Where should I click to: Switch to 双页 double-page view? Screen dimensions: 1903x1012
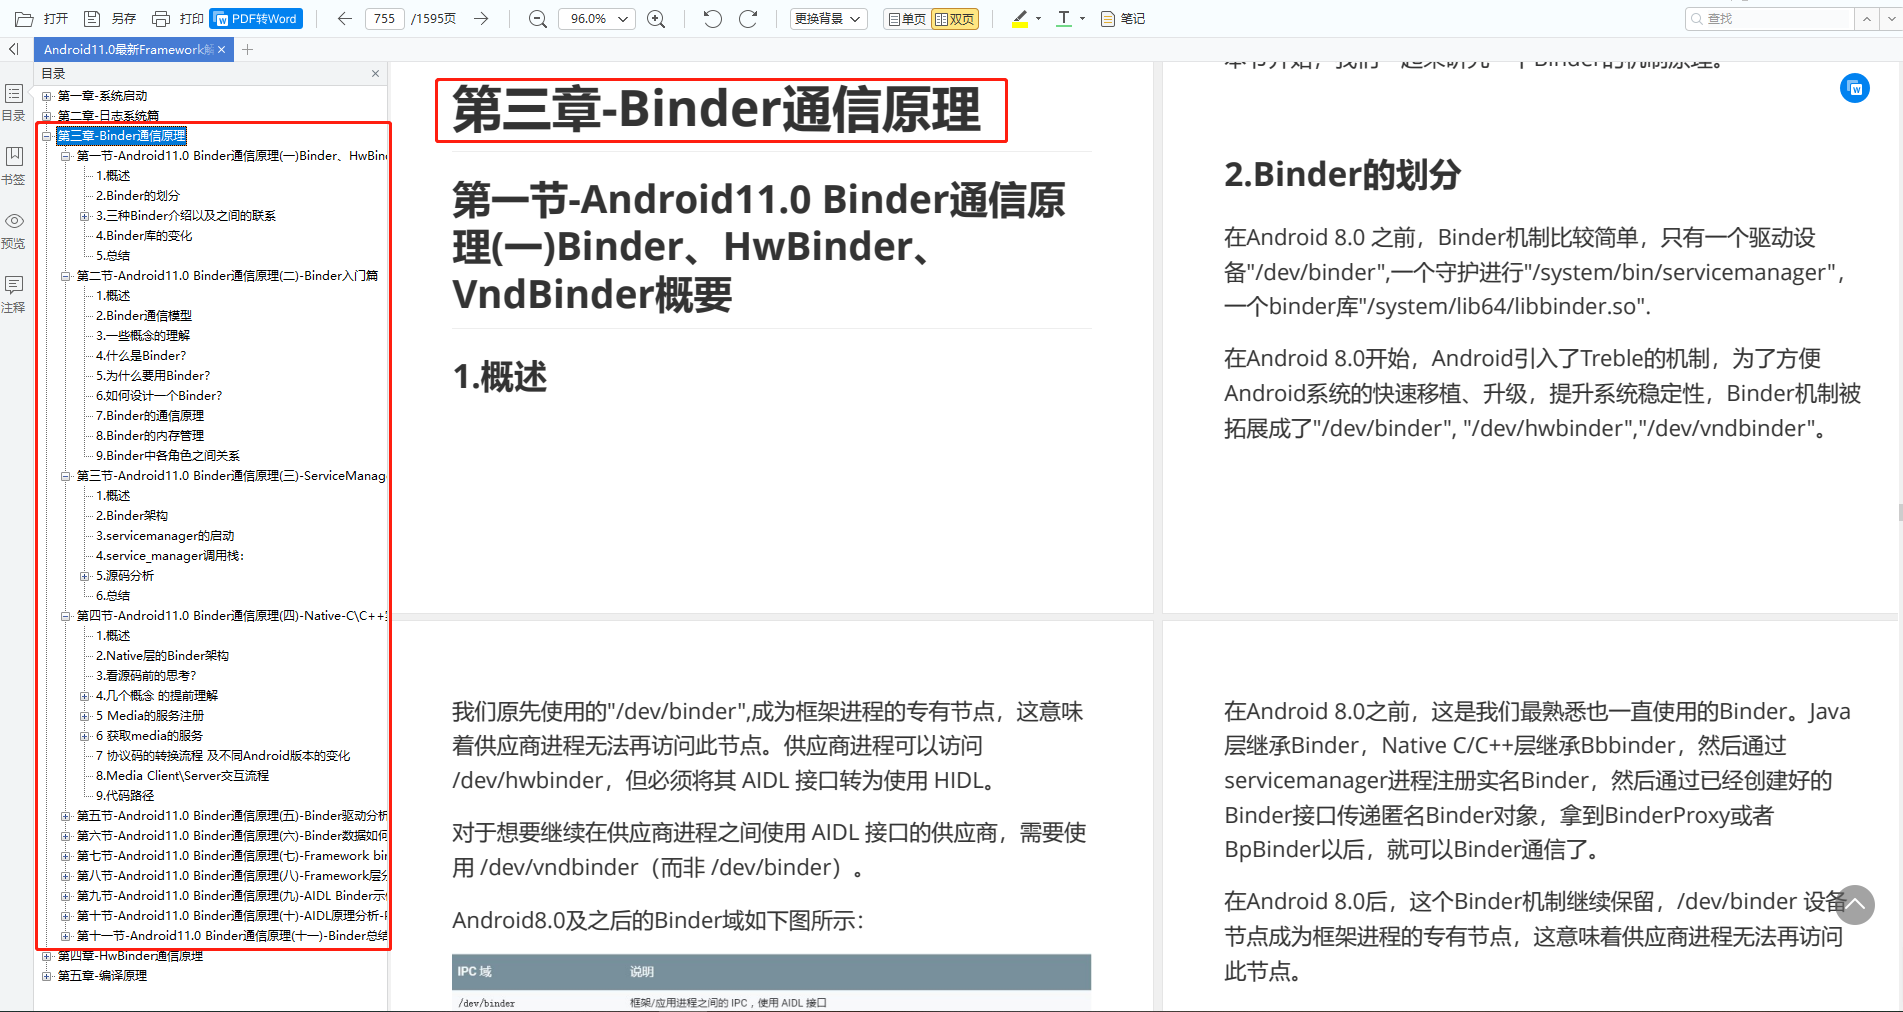[x=955, y=18]
